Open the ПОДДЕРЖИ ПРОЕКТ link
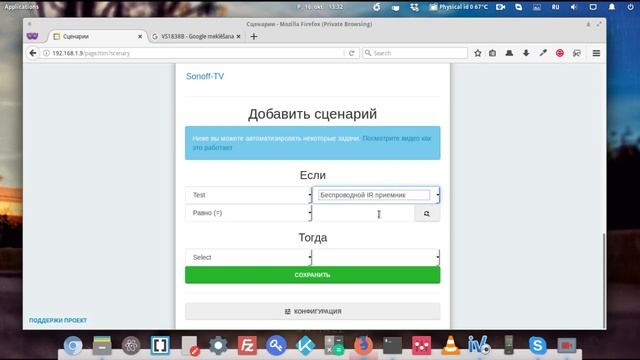The image size is (640, 360). [58, 320]
